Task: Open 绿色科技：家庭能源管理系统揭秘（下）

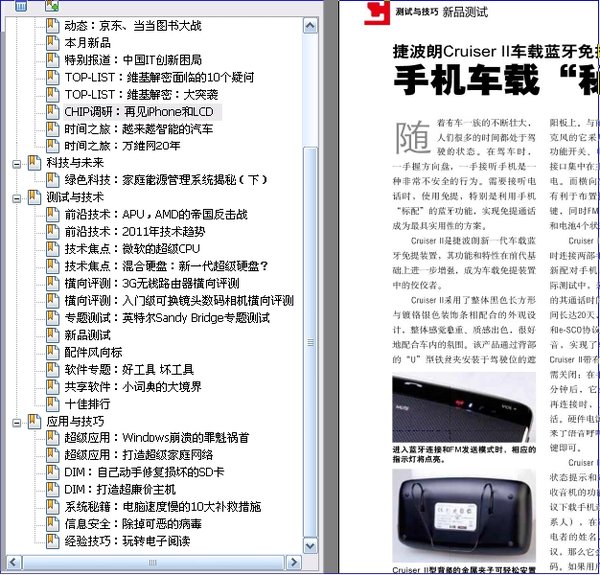Action: (x=166, y=180)
